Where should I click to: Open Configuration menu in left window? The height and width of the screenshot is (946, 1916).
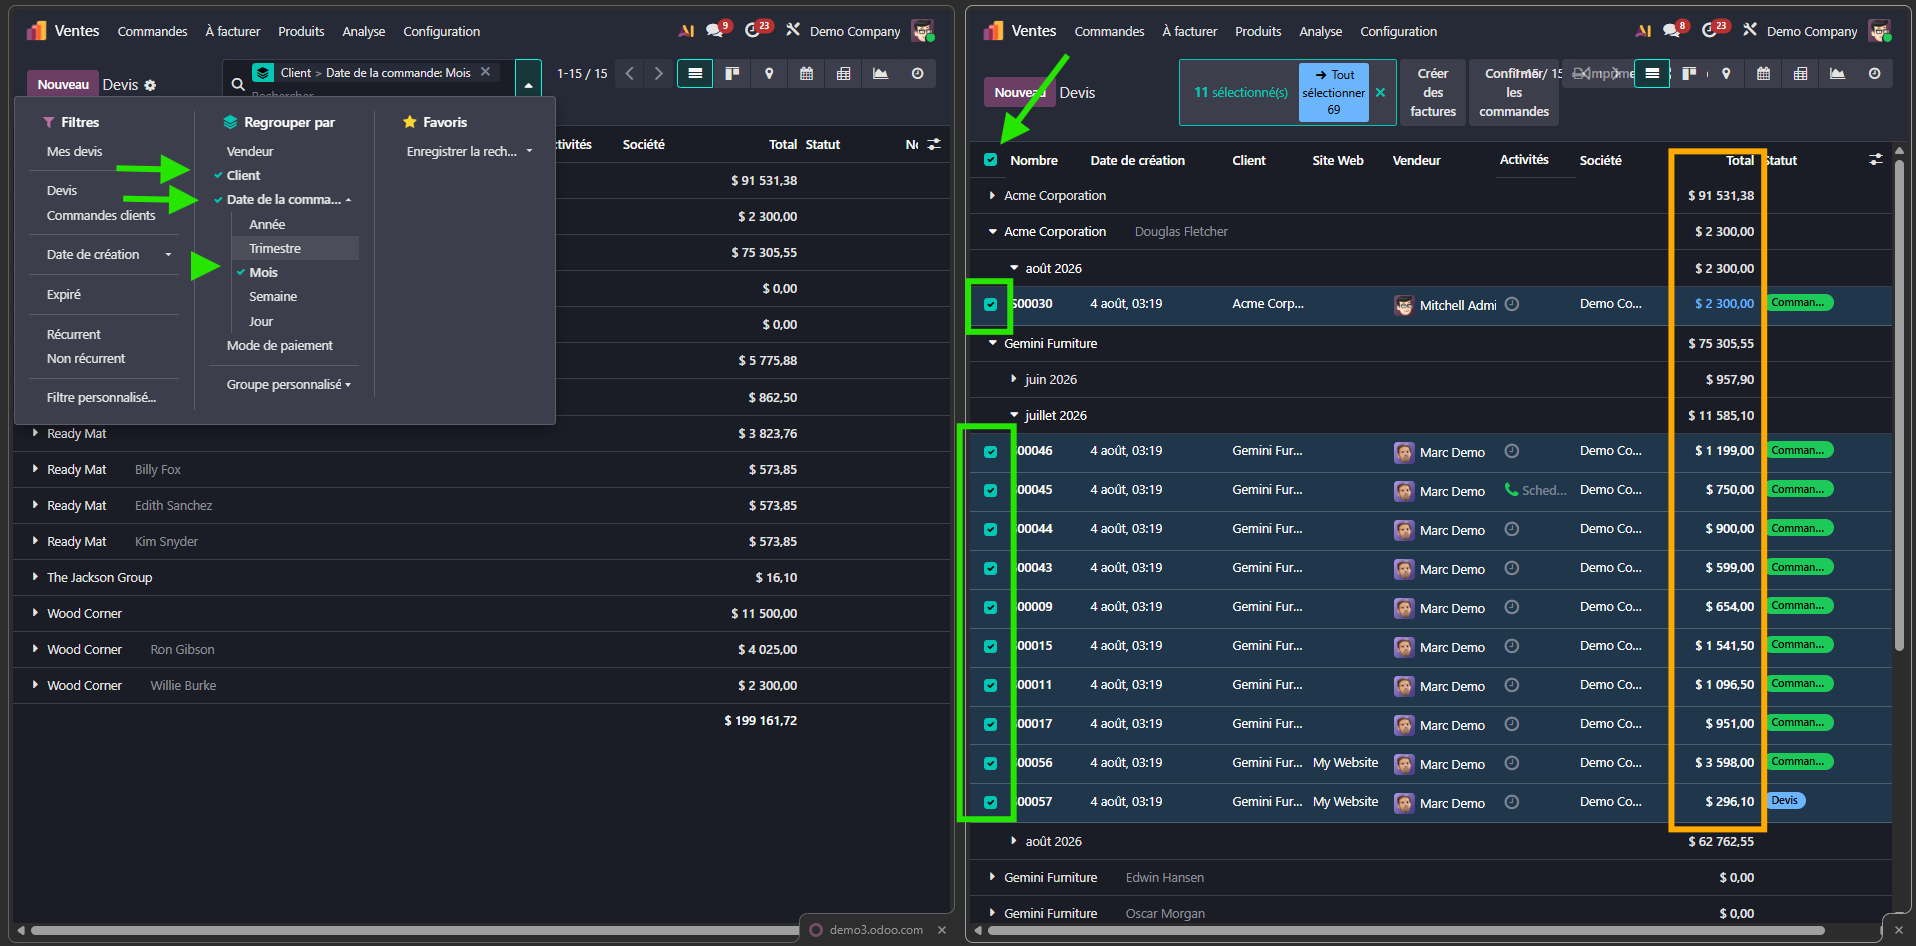[441, 31]
